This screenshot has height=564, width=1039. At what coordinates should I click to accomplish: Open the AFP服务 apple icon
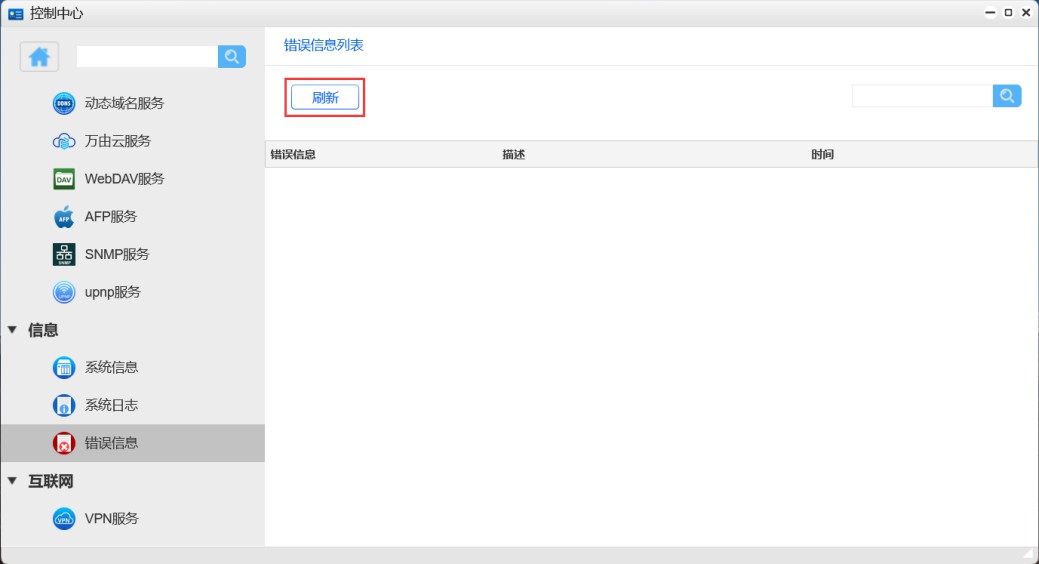click(64, 217)
